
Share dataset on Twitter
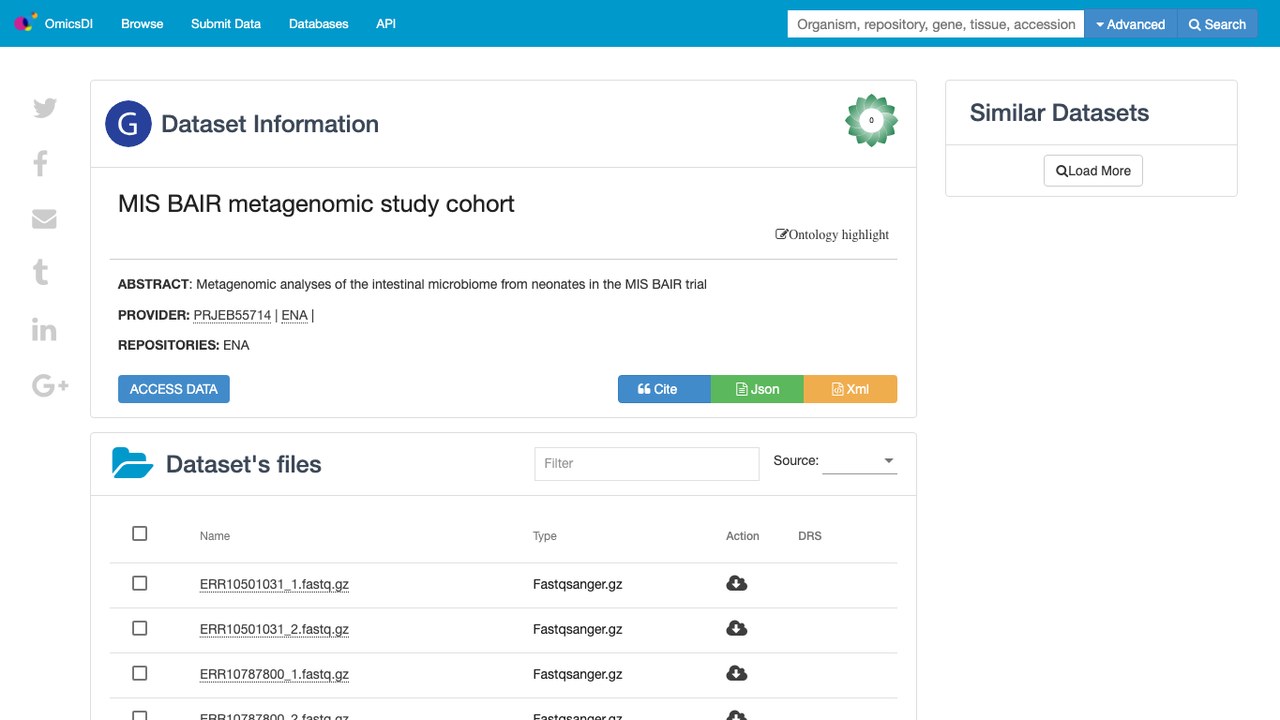[44, 108]
